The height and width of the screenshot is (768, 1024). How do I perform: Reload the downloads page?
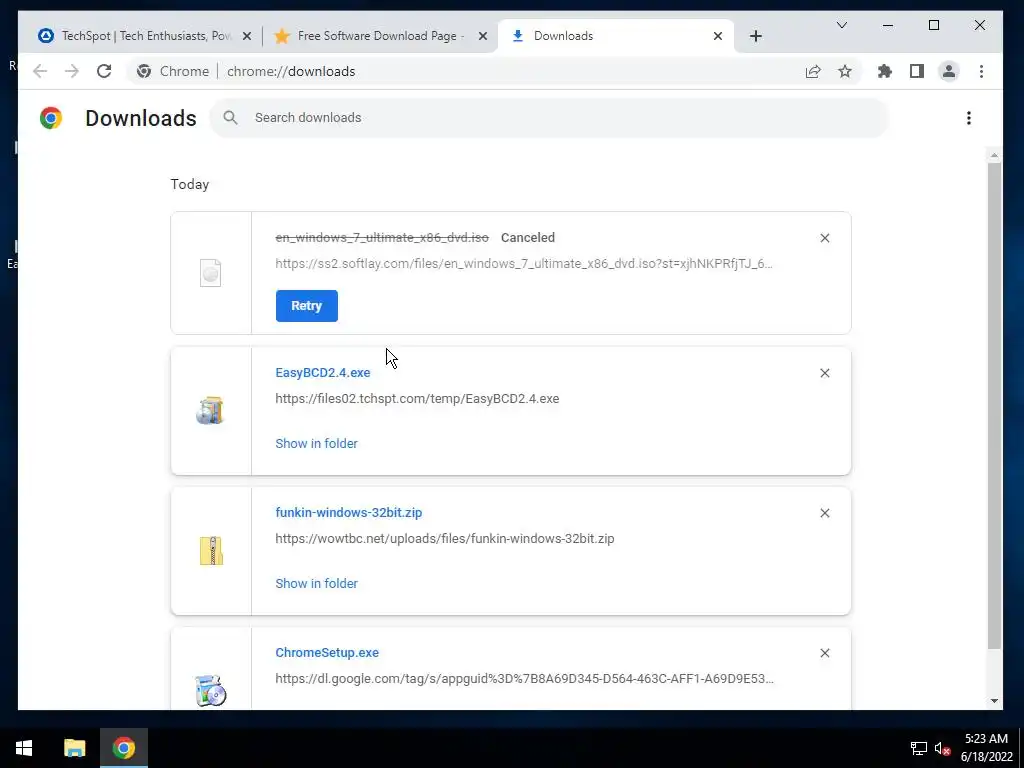pyautogui.click(x=104, y=71)
